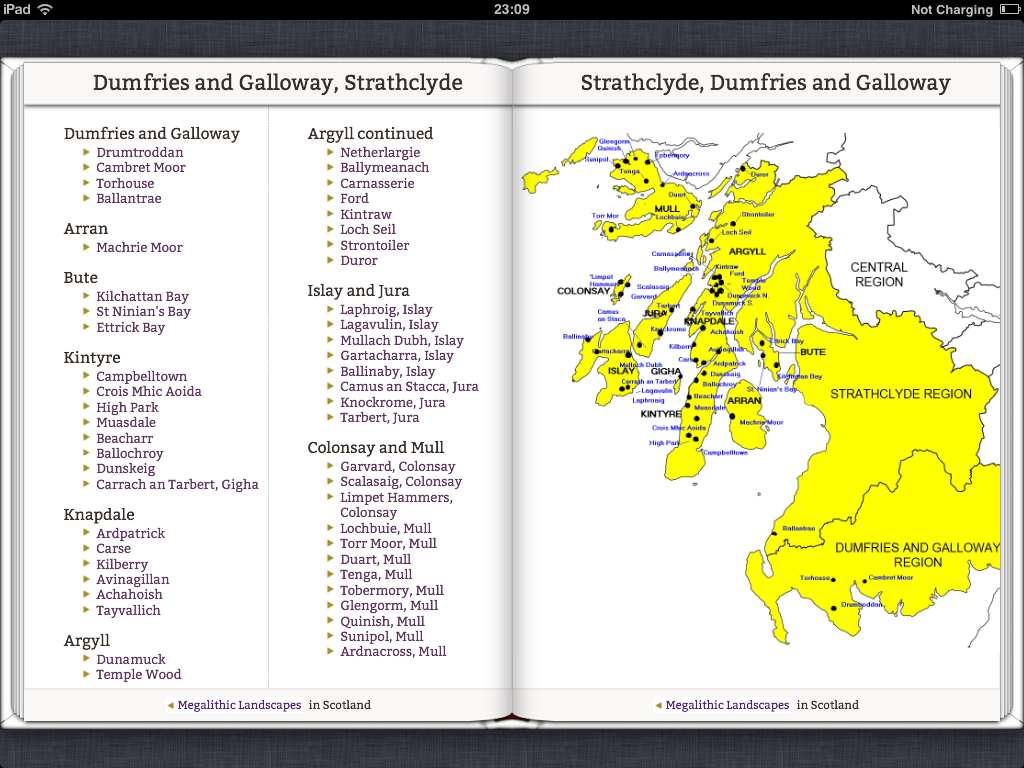Go to Torhouse page
This screenshot has height=768, width=1024.
125,184
